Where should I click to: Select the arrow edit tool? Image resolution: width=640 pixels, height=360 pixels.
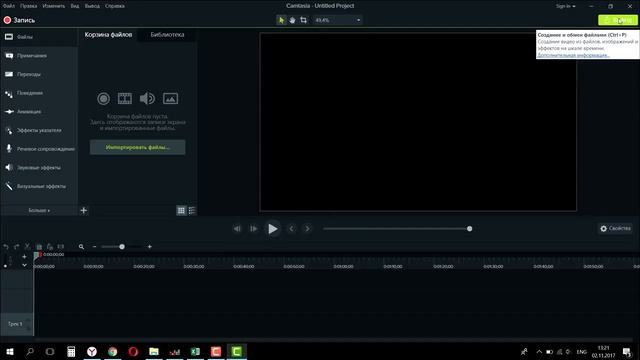281,20
